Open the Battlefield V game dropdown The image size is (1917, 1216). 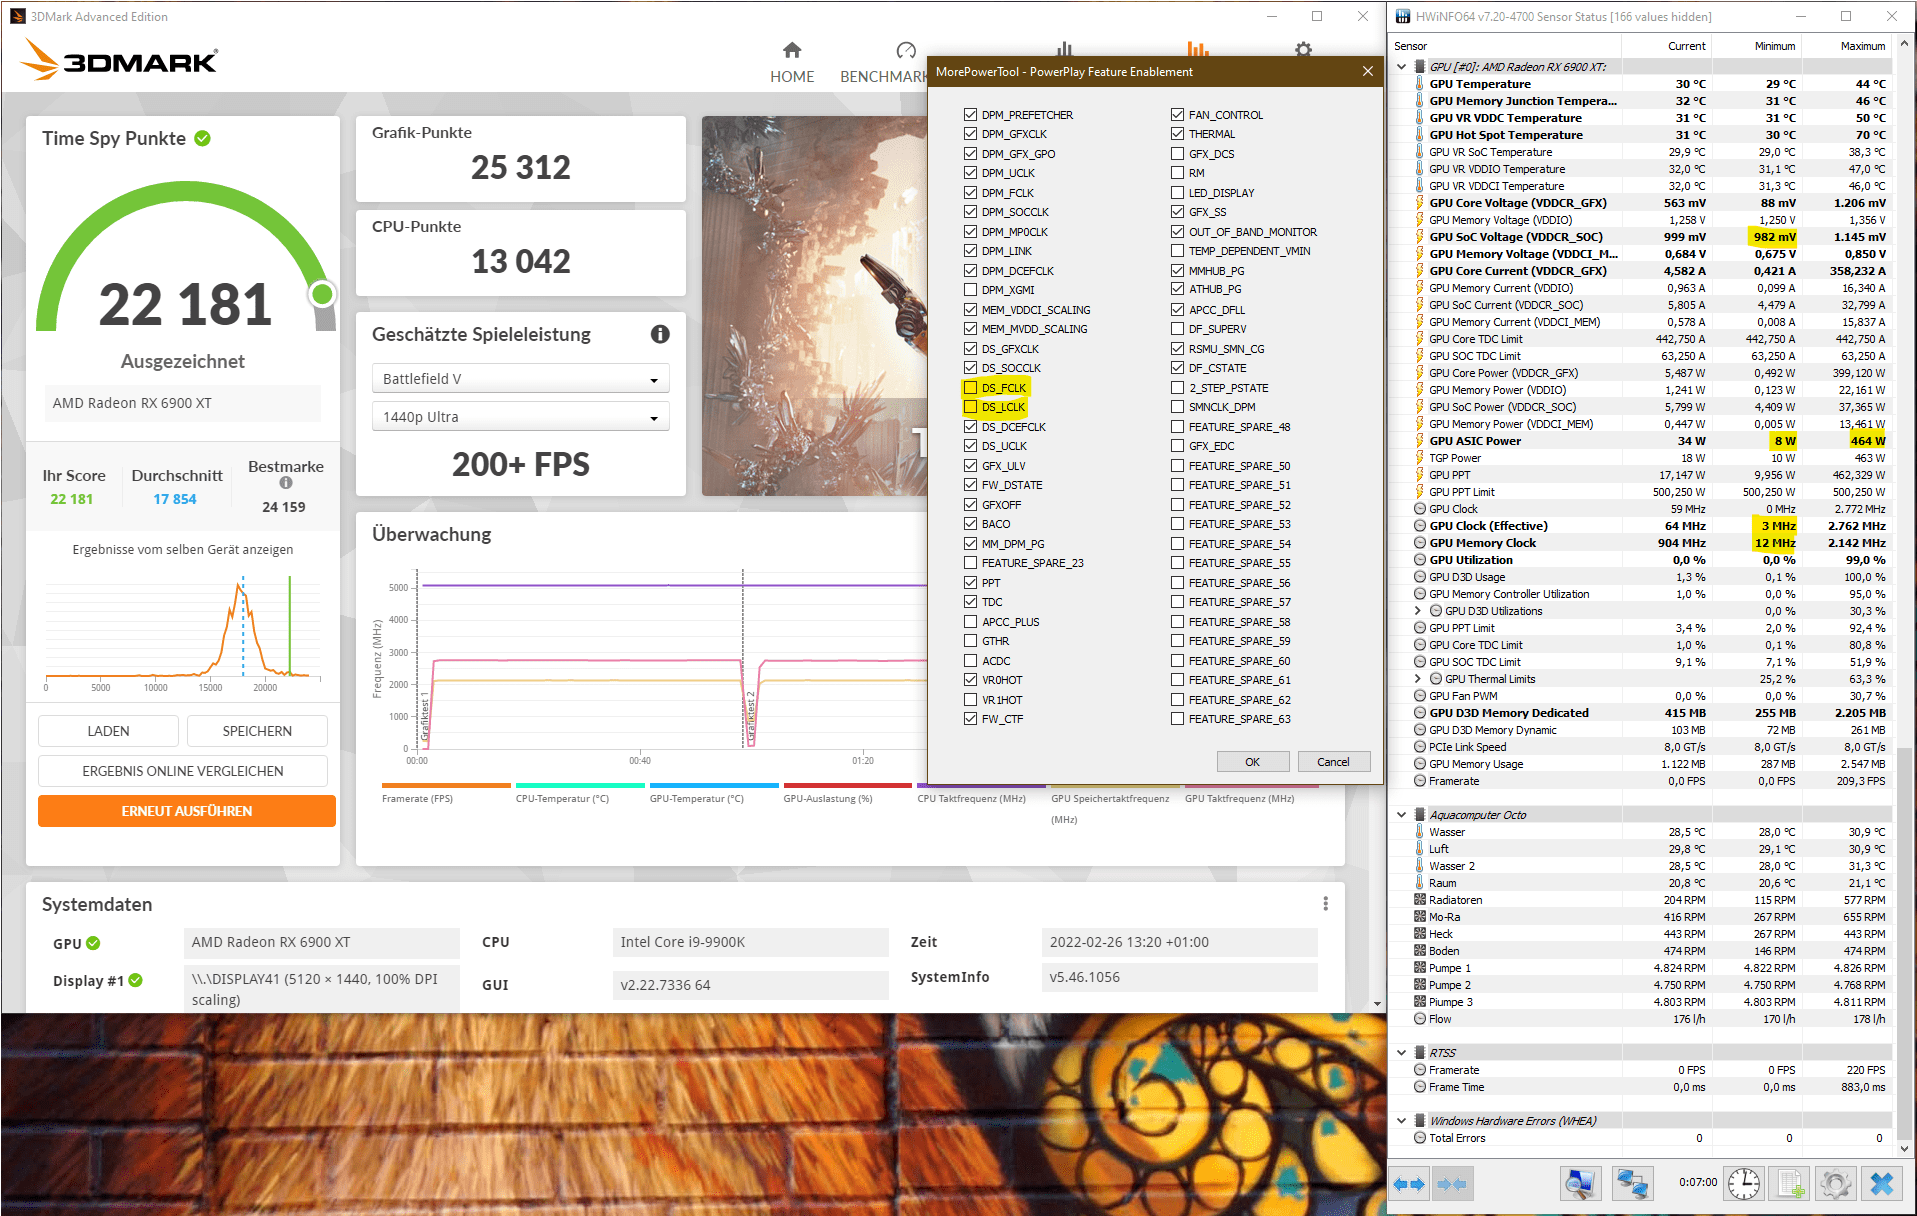point(520,379)
